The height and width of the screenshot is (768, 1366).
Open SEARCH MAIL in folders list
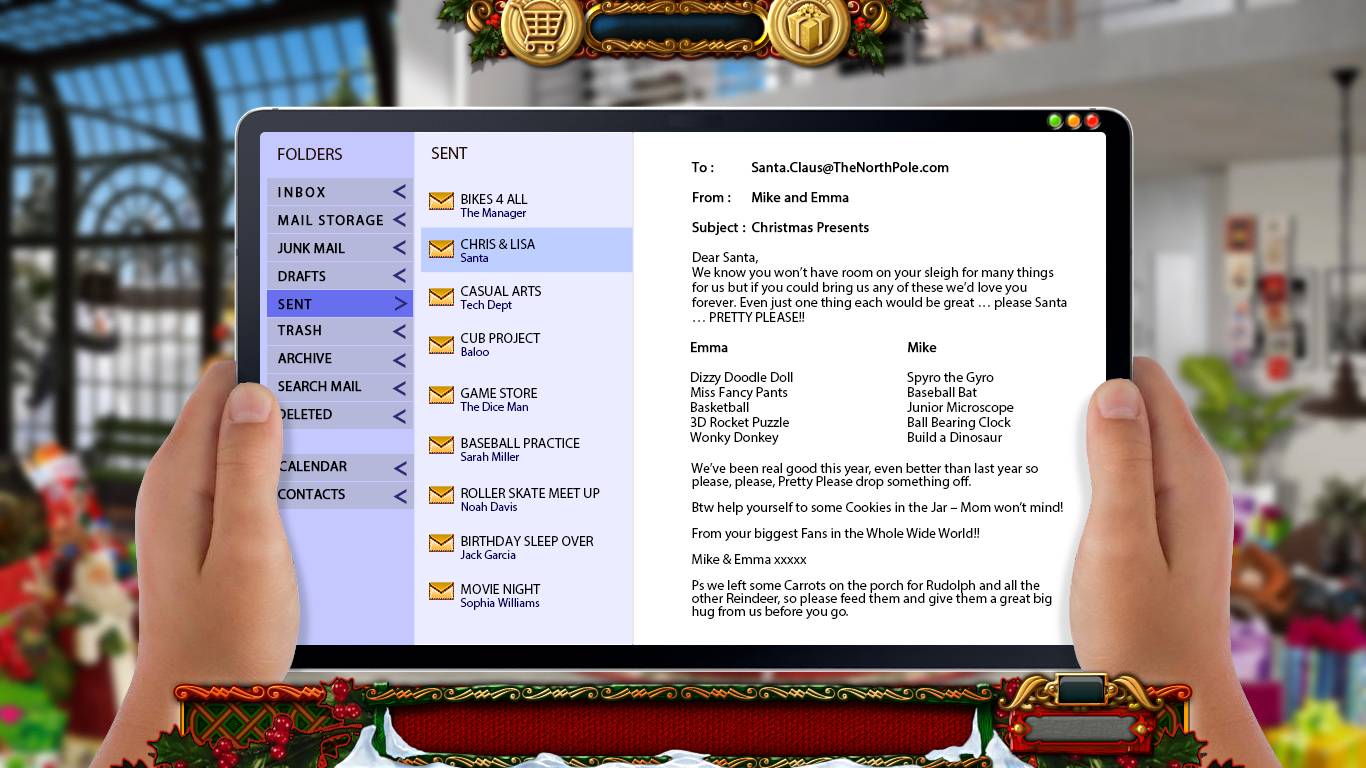(x=319, y=387)
